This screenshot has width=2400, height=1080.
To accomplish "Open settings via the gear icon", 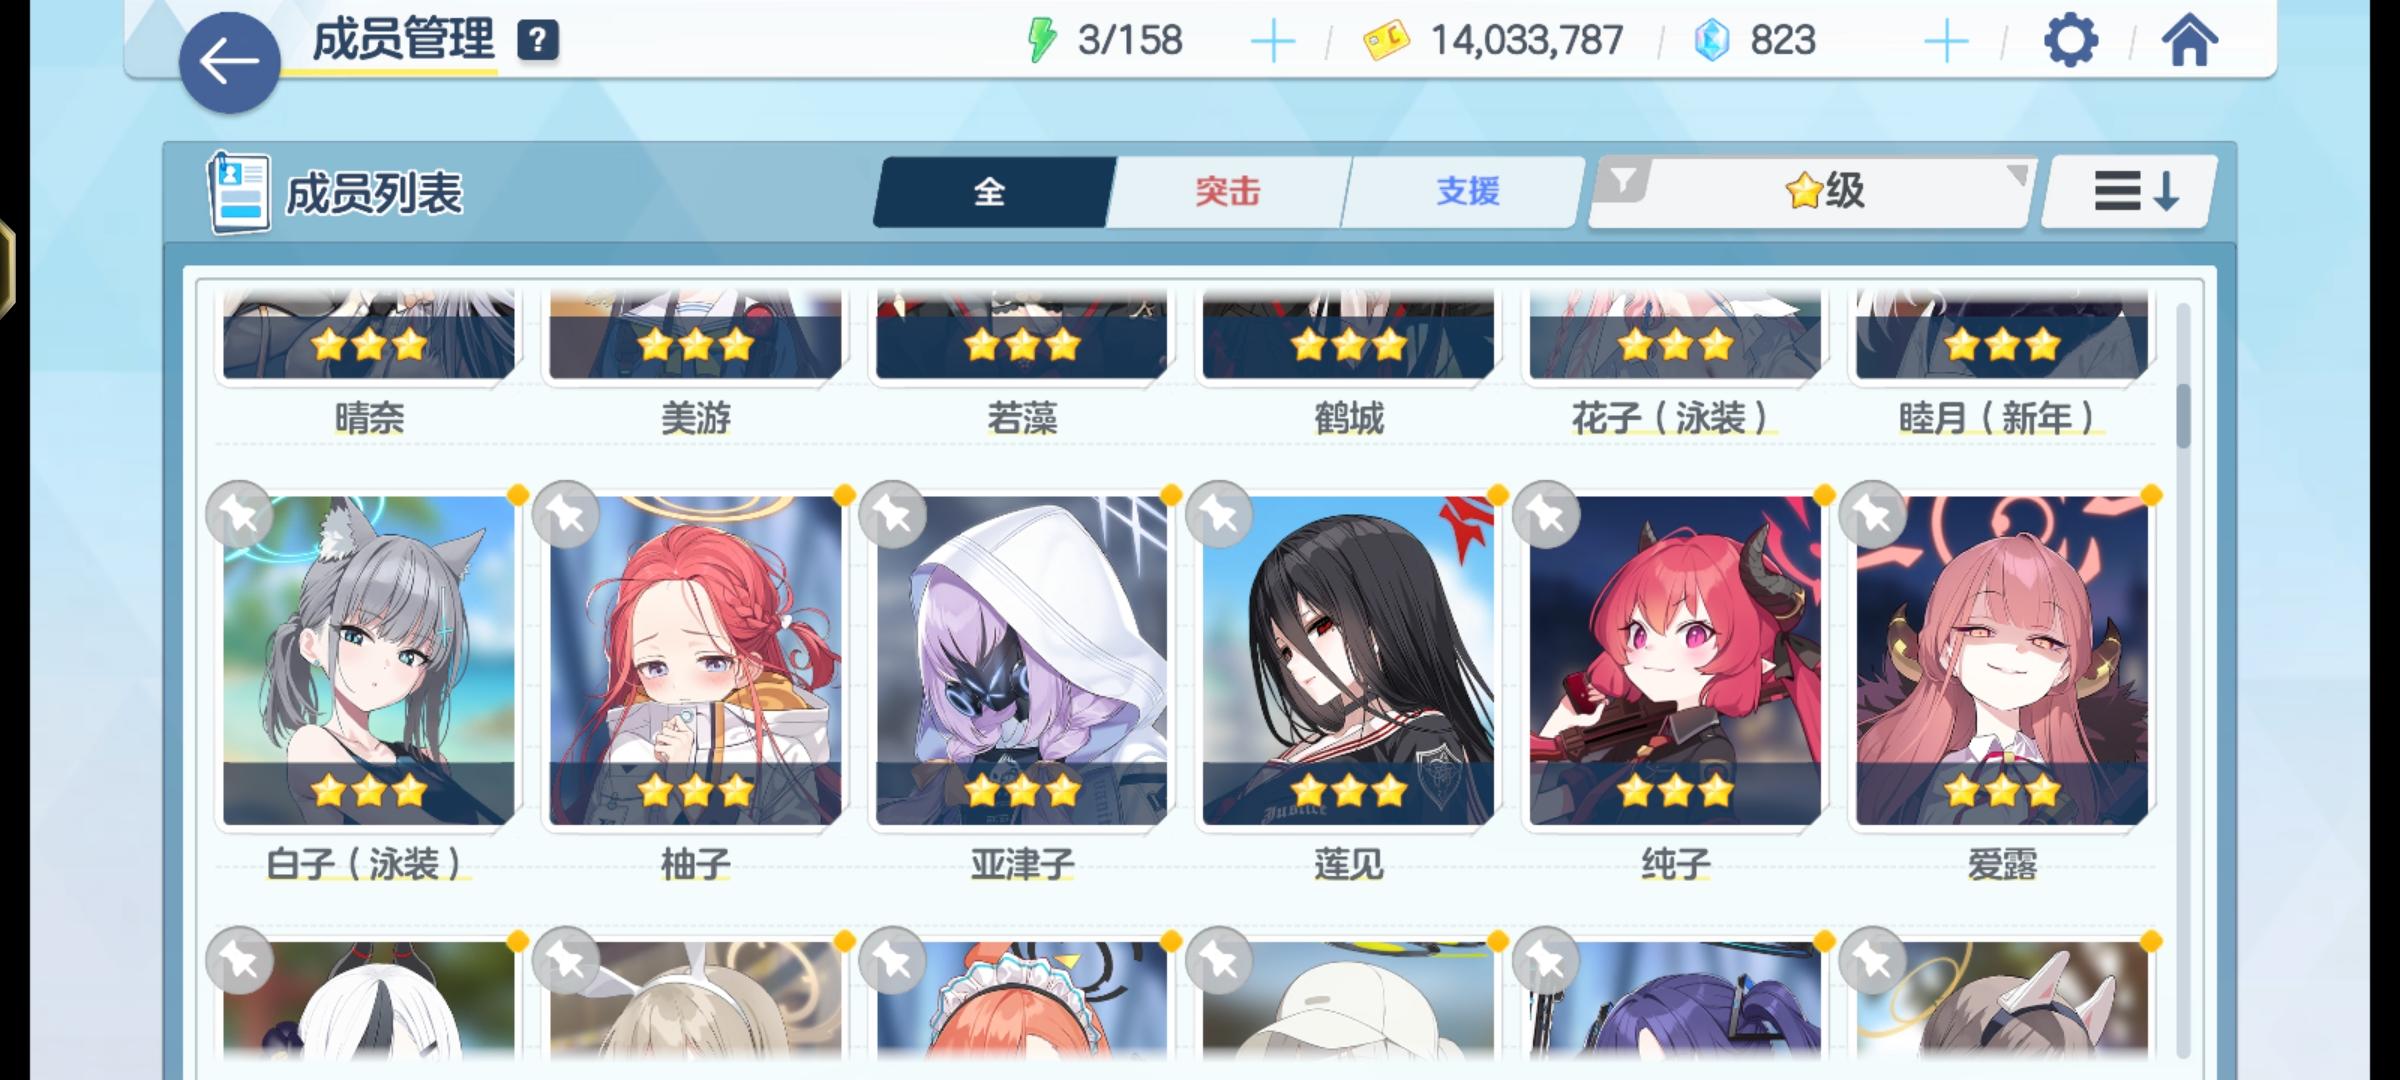I will [x=2070, y=41].
